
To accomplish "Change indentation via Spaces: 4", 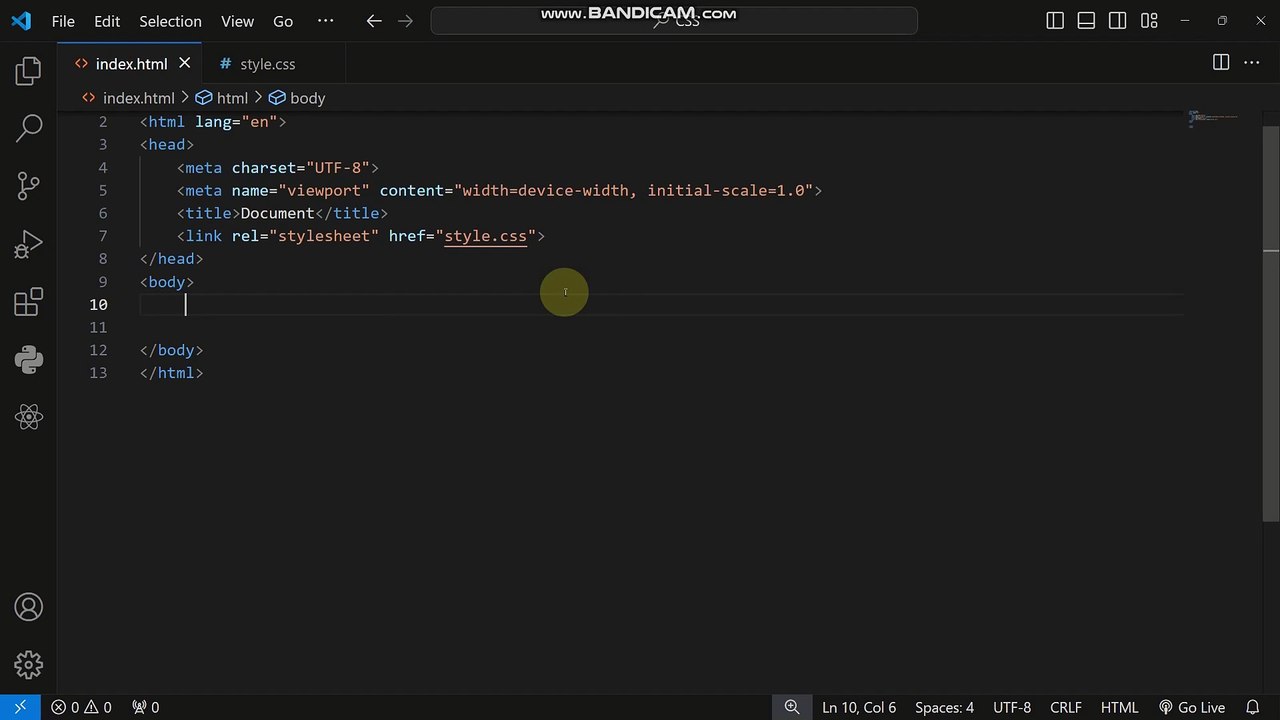I will pos(944,707).
